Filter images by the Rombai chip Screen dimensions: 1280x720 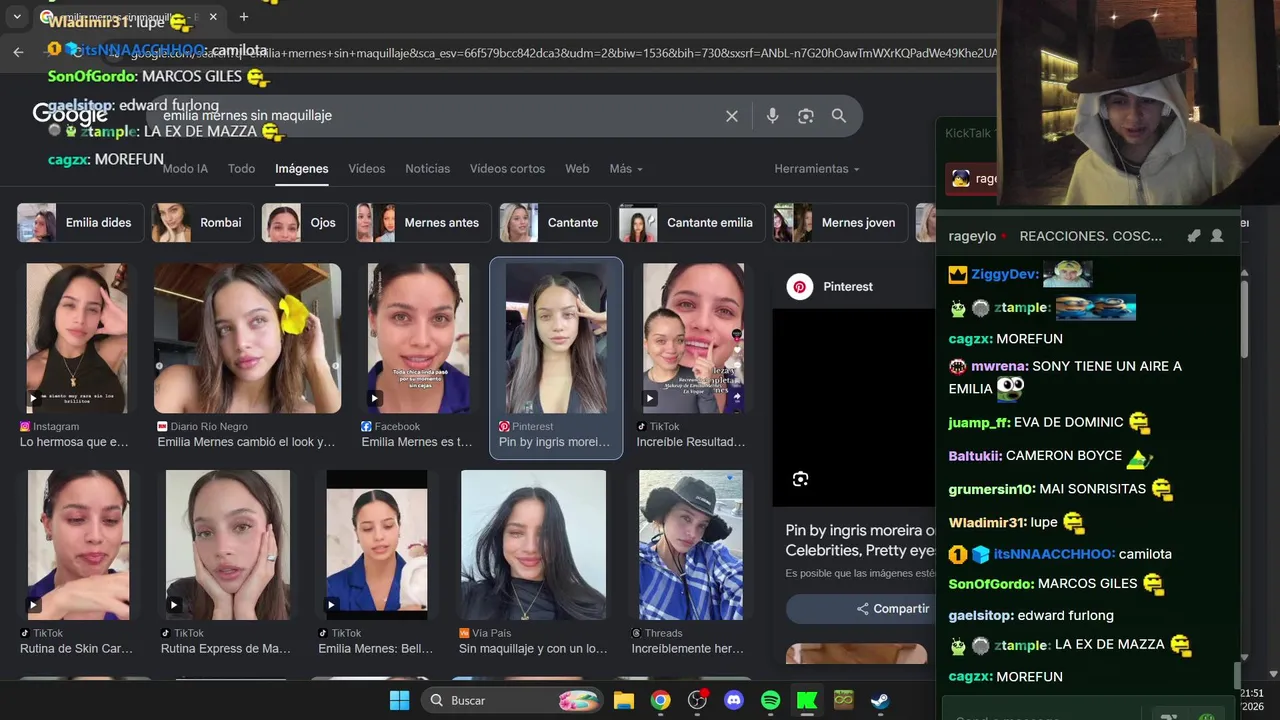[203, 223]
